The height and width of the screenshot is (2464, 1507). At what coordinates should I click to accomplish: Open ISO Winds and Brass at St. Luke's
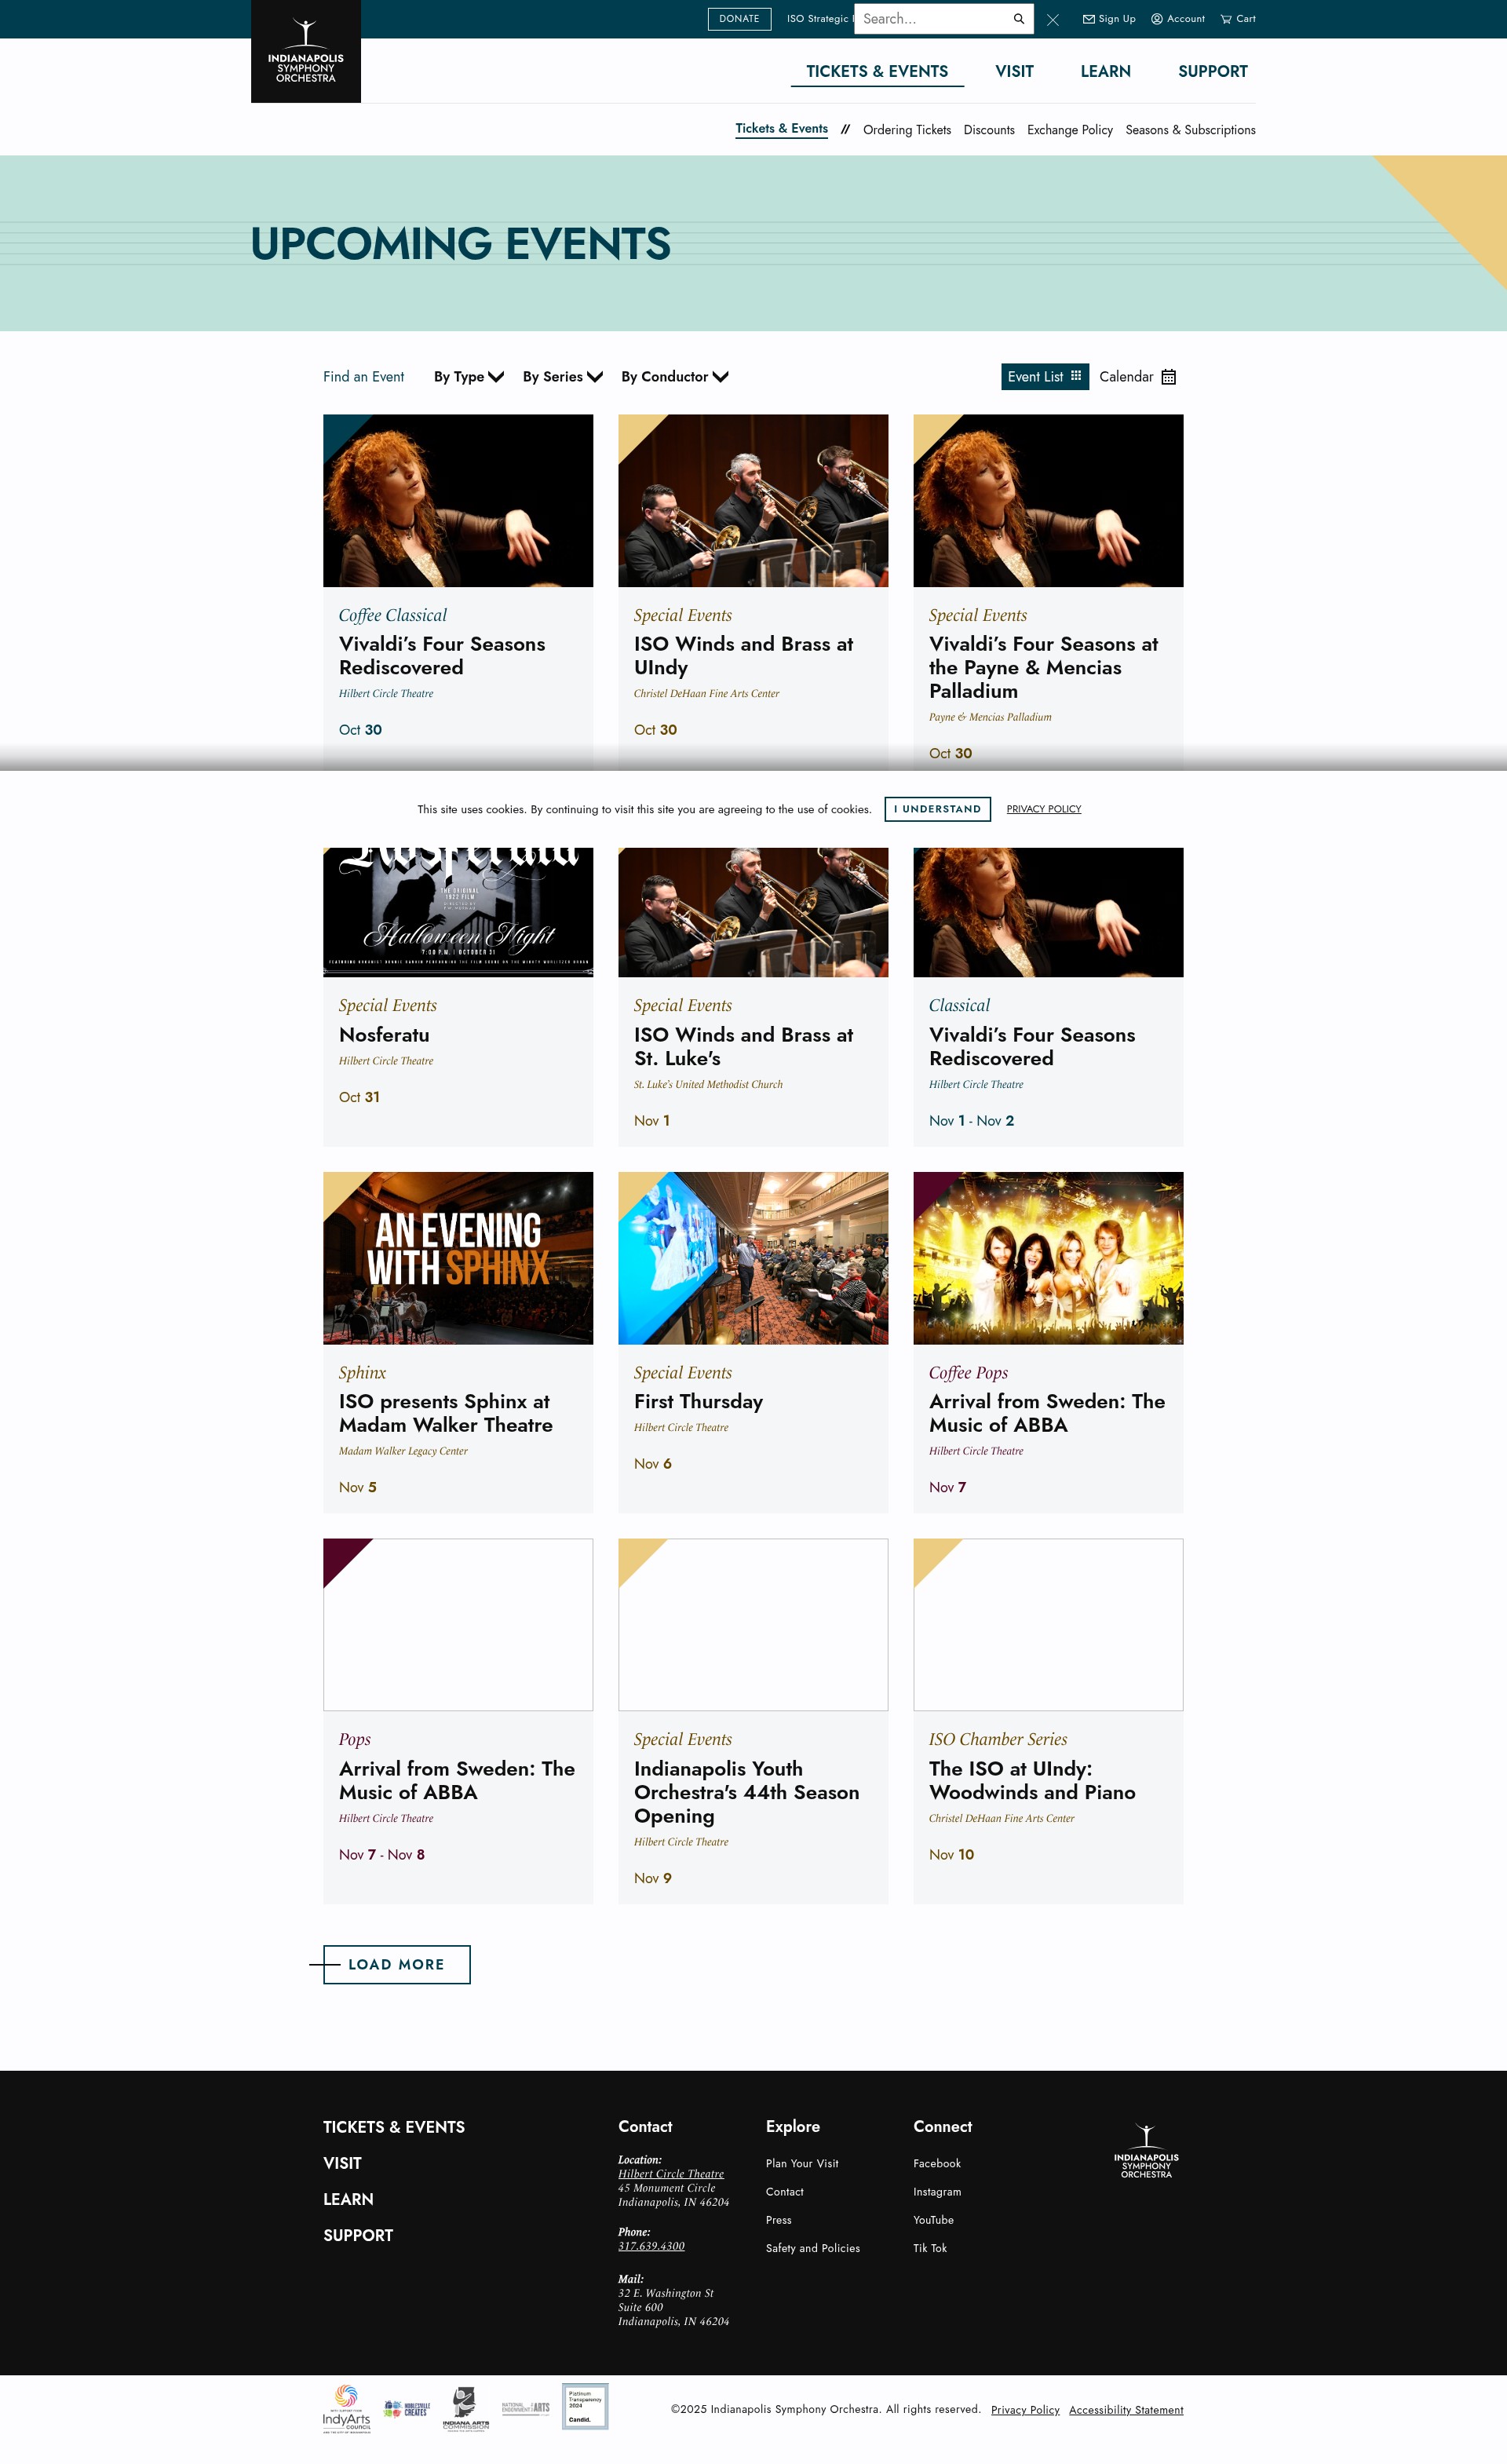(743, 1046)
